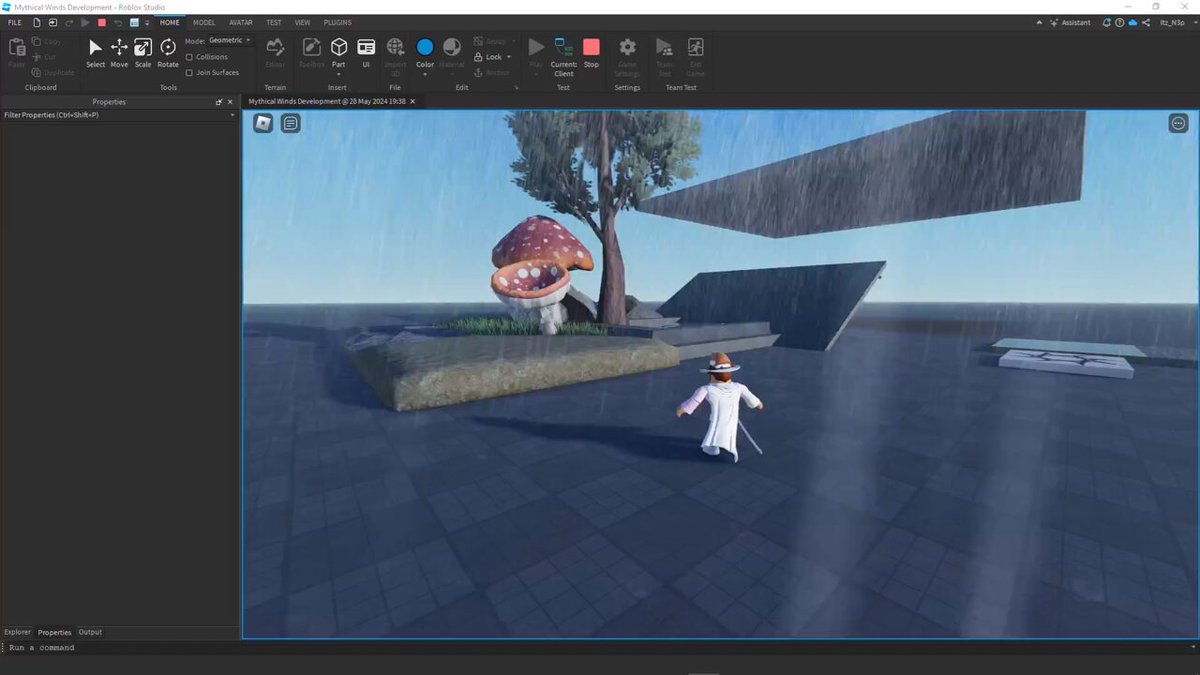Switch to the TEST ribbon tab
The image size is (1200, 675).
pyautogui.click(x=273, y=22)
